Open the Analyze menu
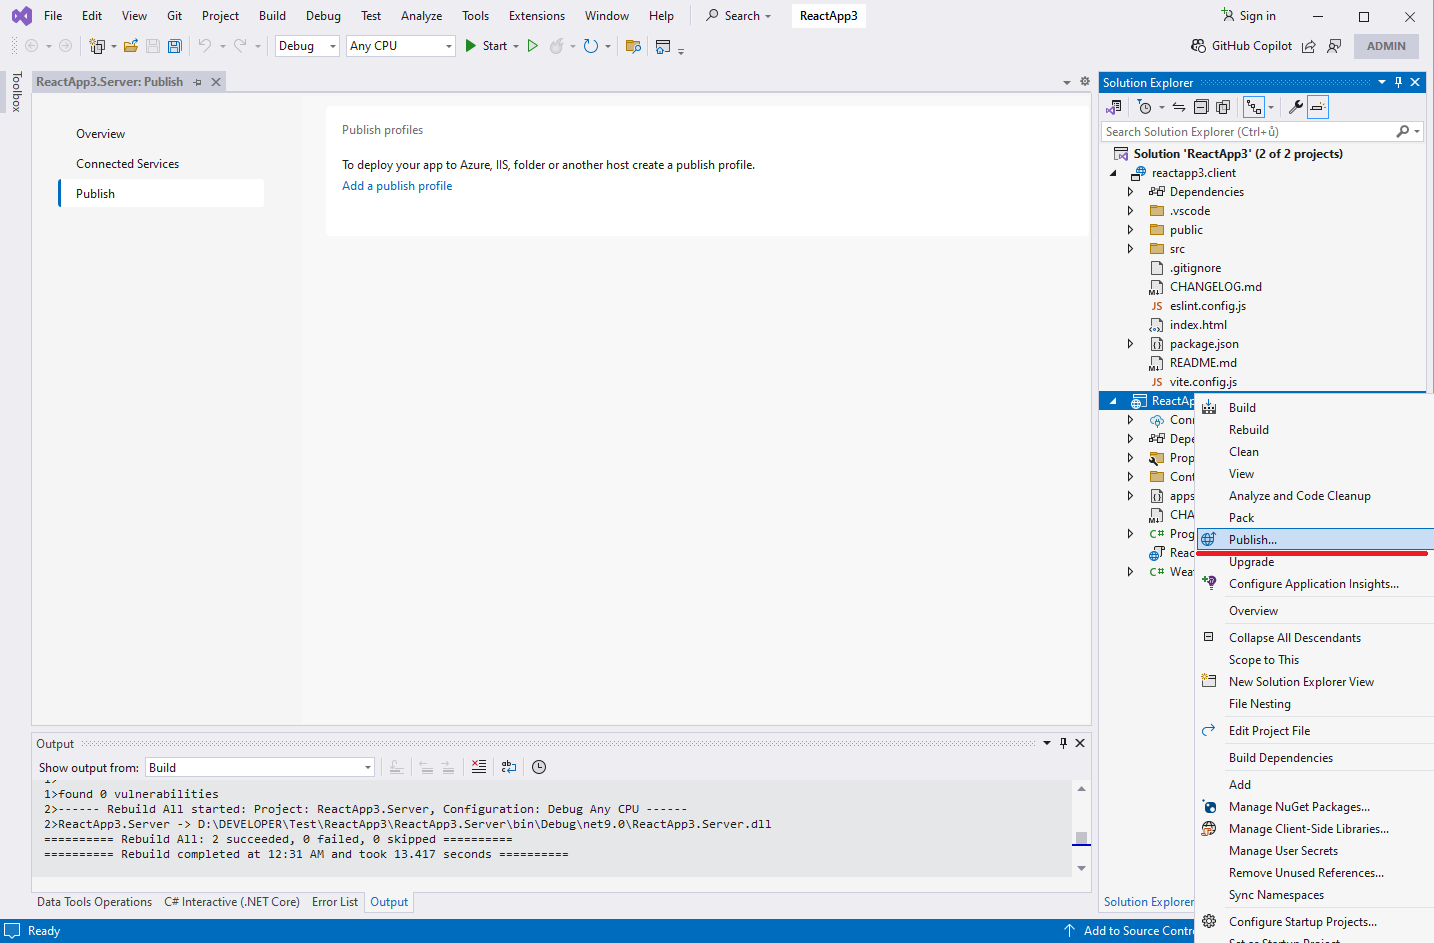1434x943 pixels. pyautogui.click(x=421, y=16)
